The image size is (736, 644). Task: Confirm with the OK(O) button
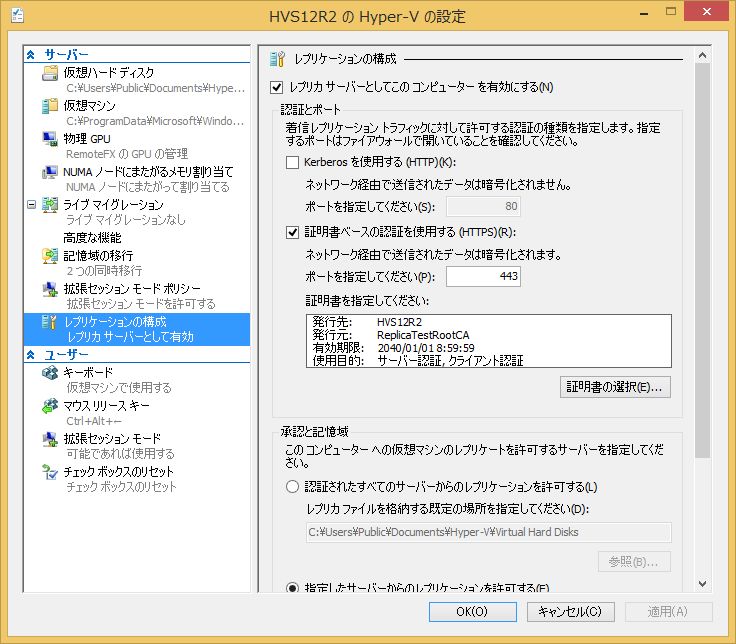click(472, 612)
